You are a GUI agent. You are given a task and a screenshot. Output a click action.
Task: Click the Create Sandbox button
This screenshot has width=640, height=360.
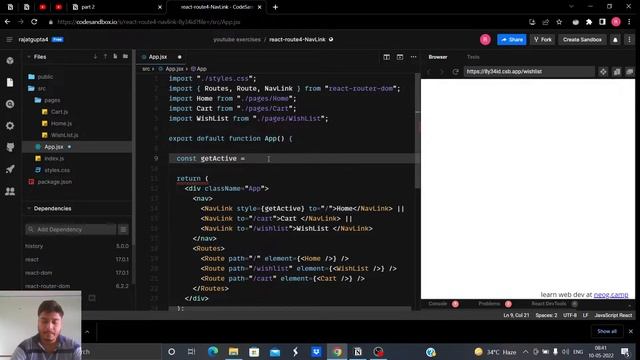click(582, 40)
